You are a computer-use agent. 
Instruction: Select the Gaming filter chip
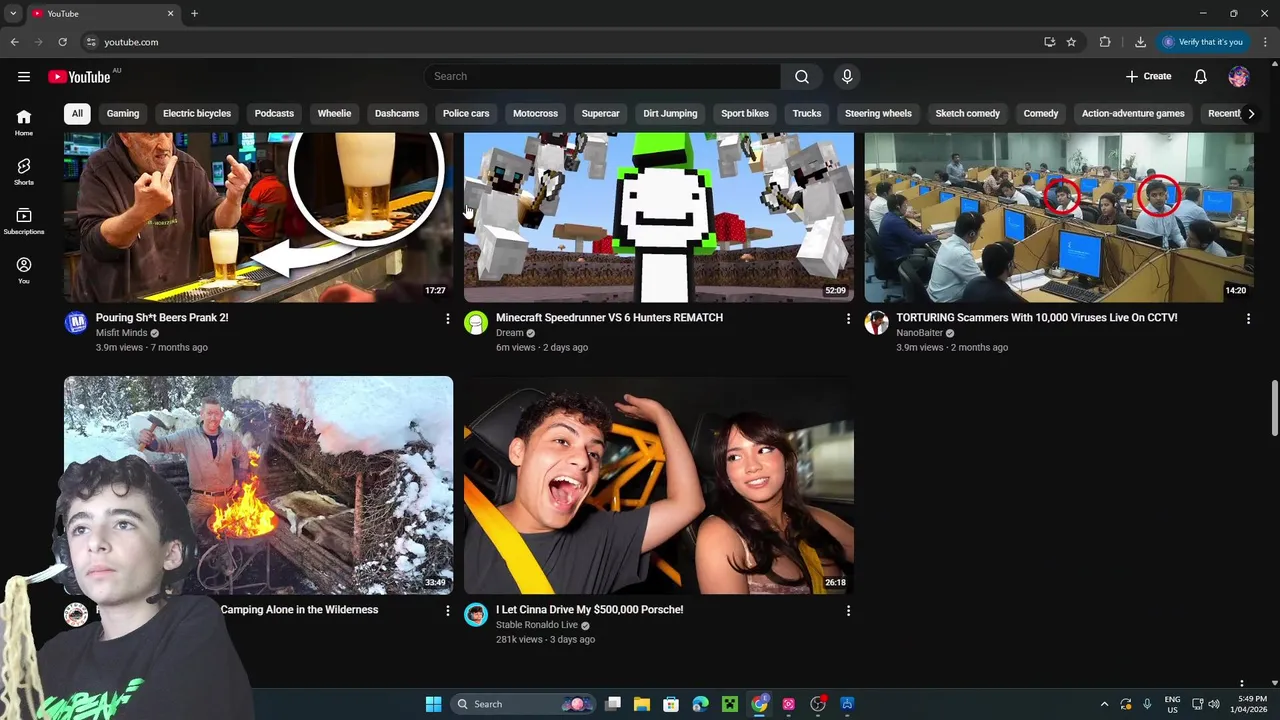[x=123, y=113]
